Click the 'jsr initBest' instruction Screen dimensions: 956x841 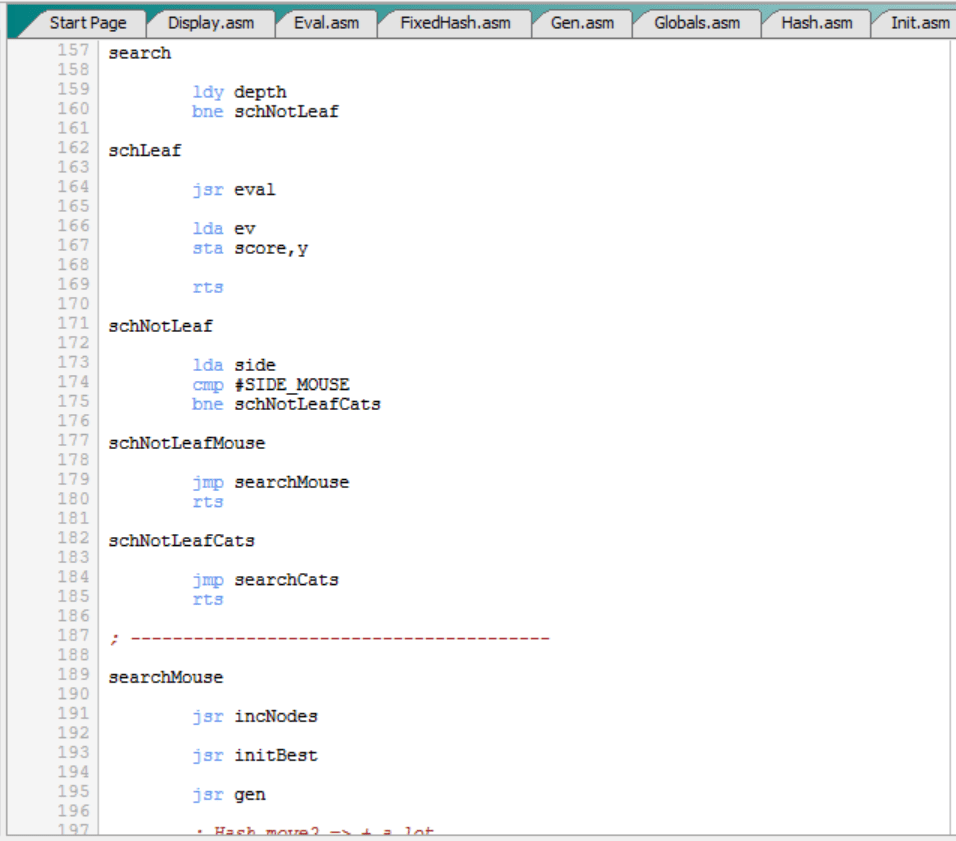[255, 756]
